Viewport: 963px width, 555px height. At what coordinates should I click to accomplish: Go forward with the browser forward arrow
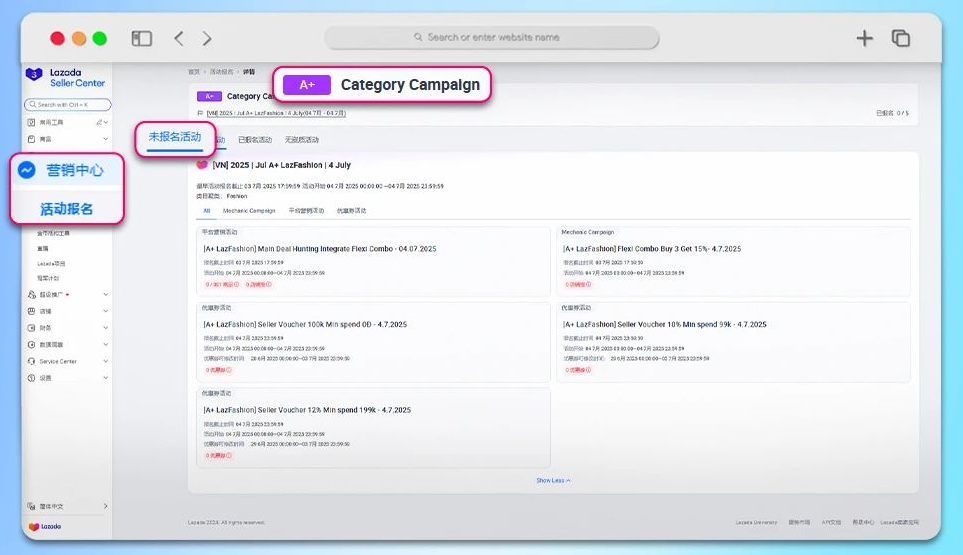click(207, 39)
